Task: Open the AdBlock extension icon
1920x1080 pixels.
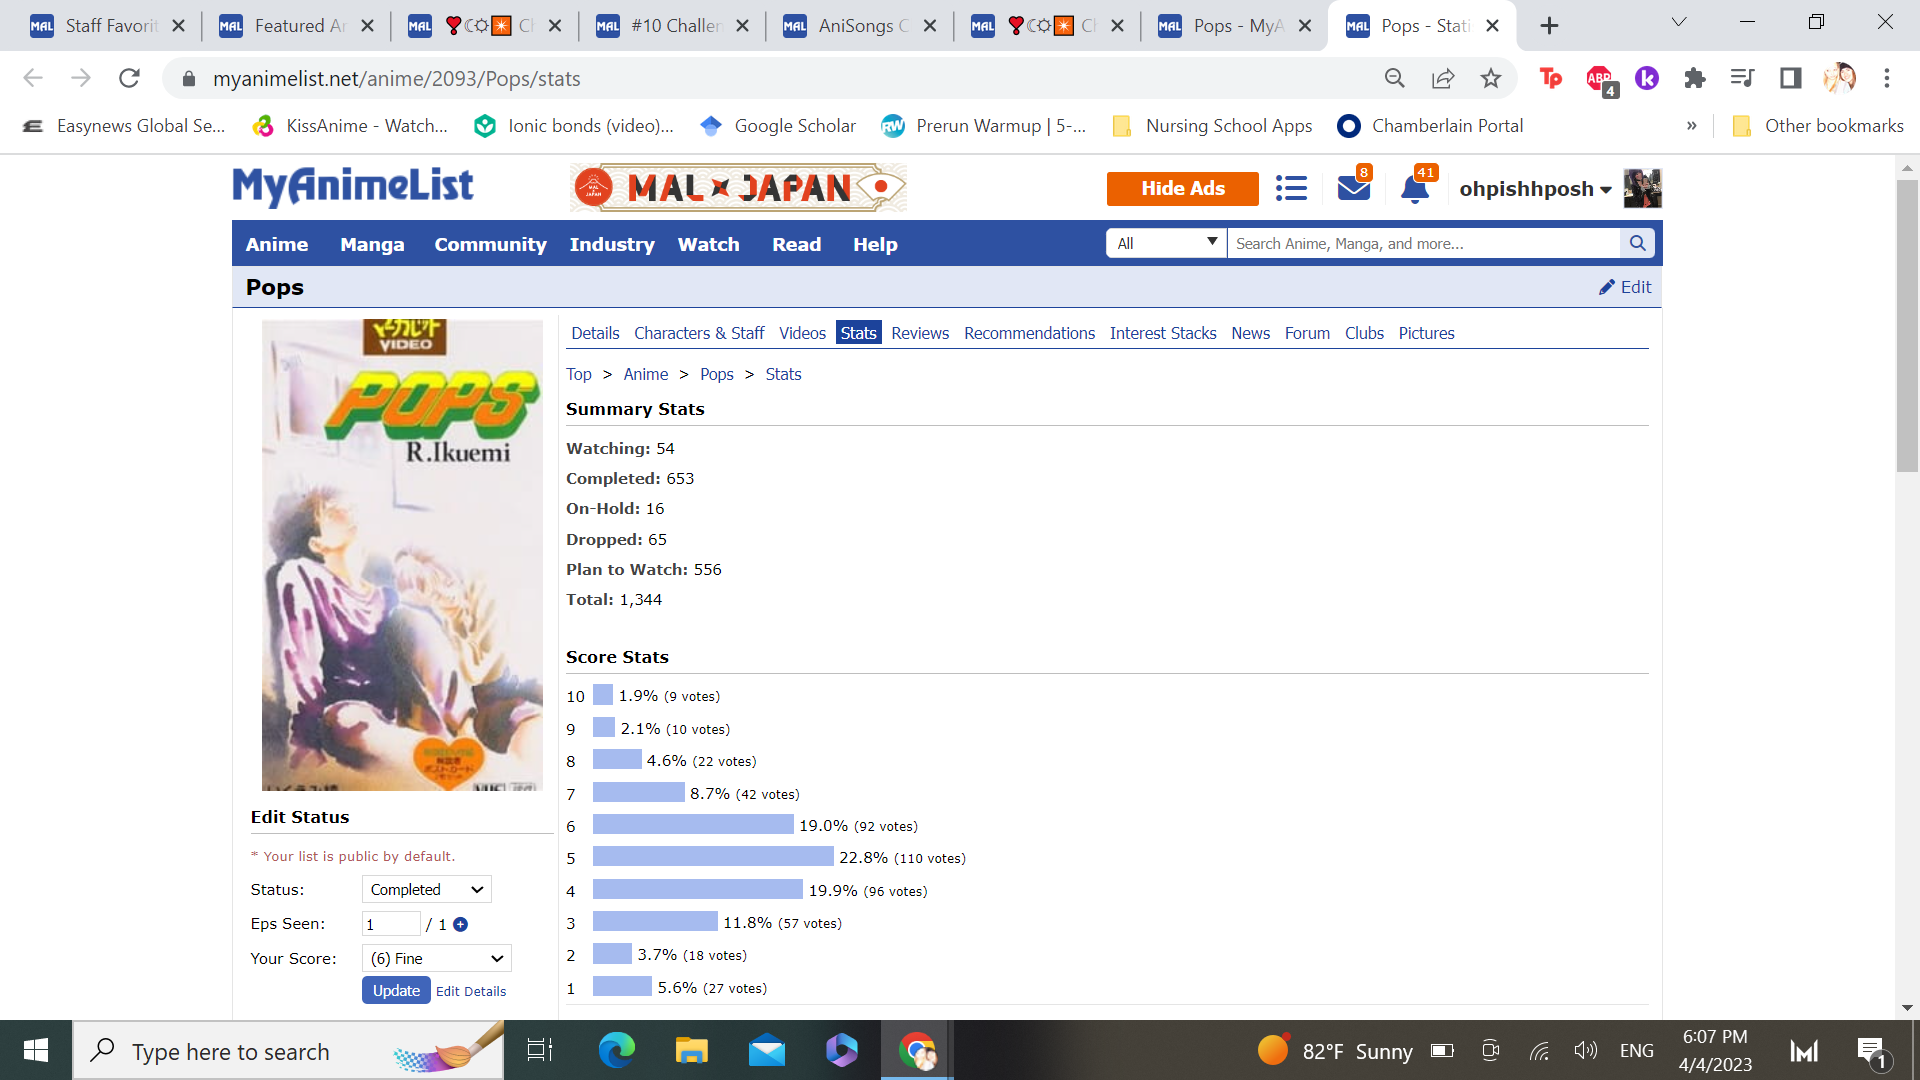Action: tap(1599, 78)
